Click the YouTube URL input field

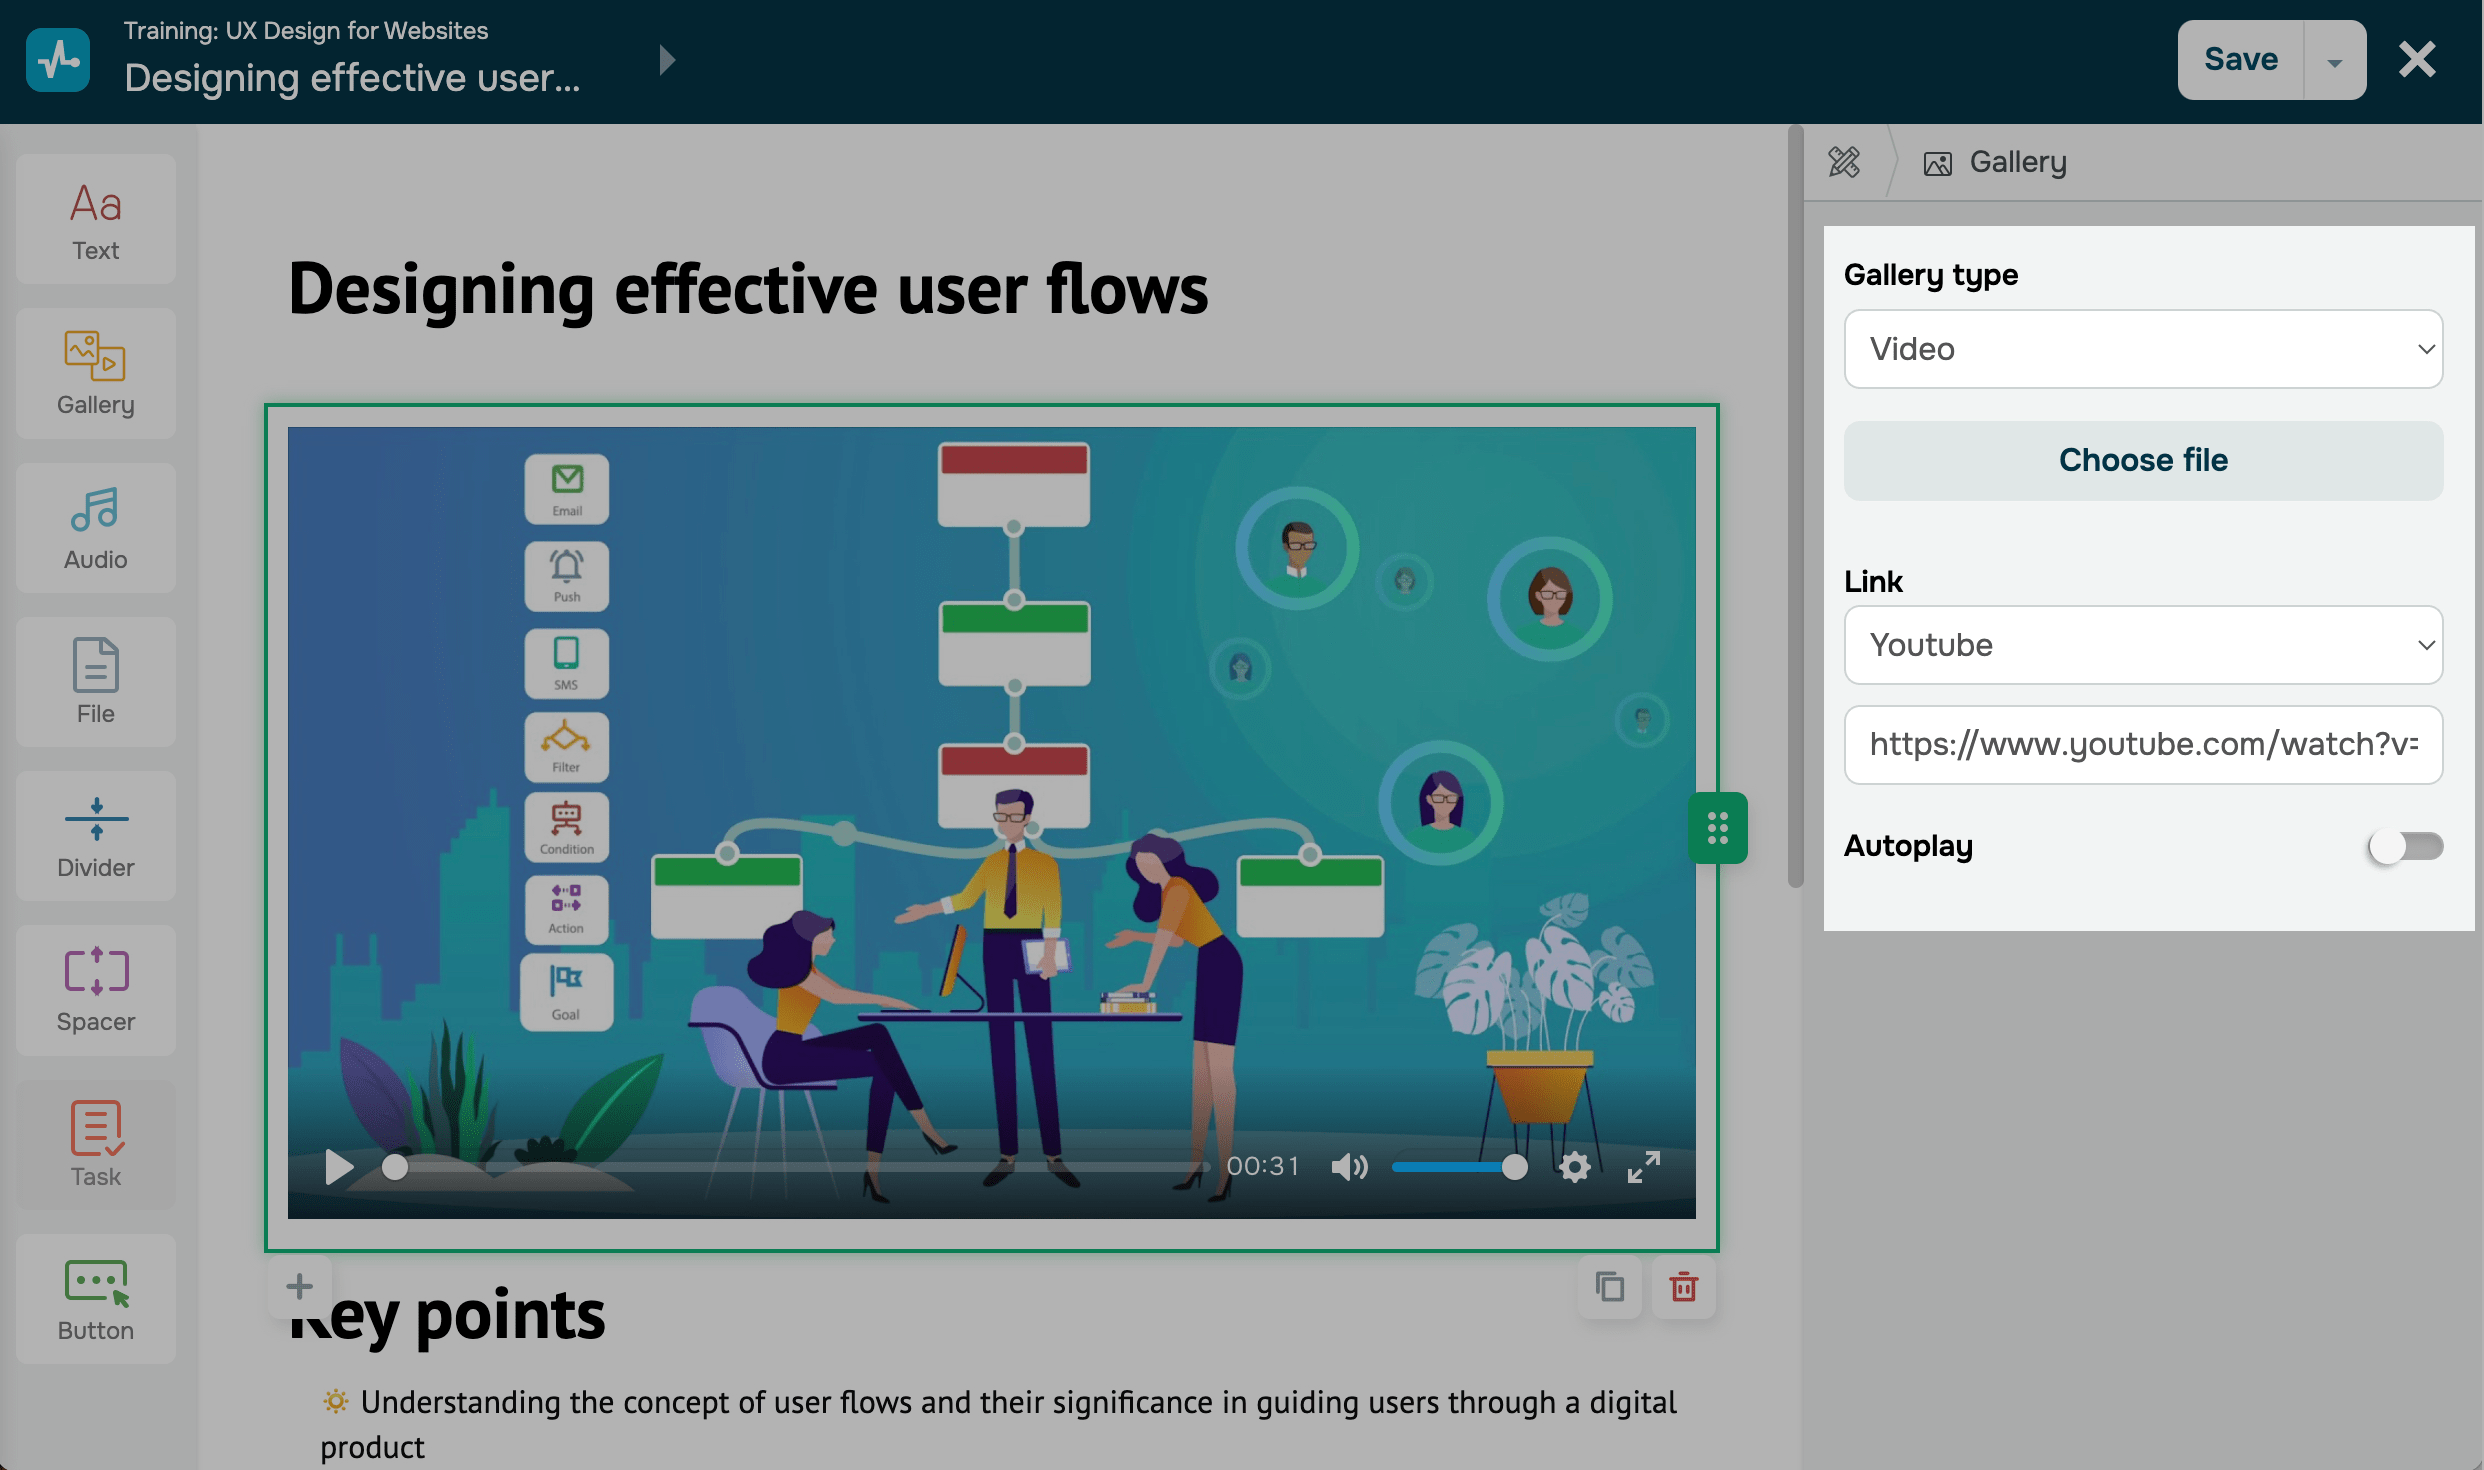click(x=2143, y=745)
